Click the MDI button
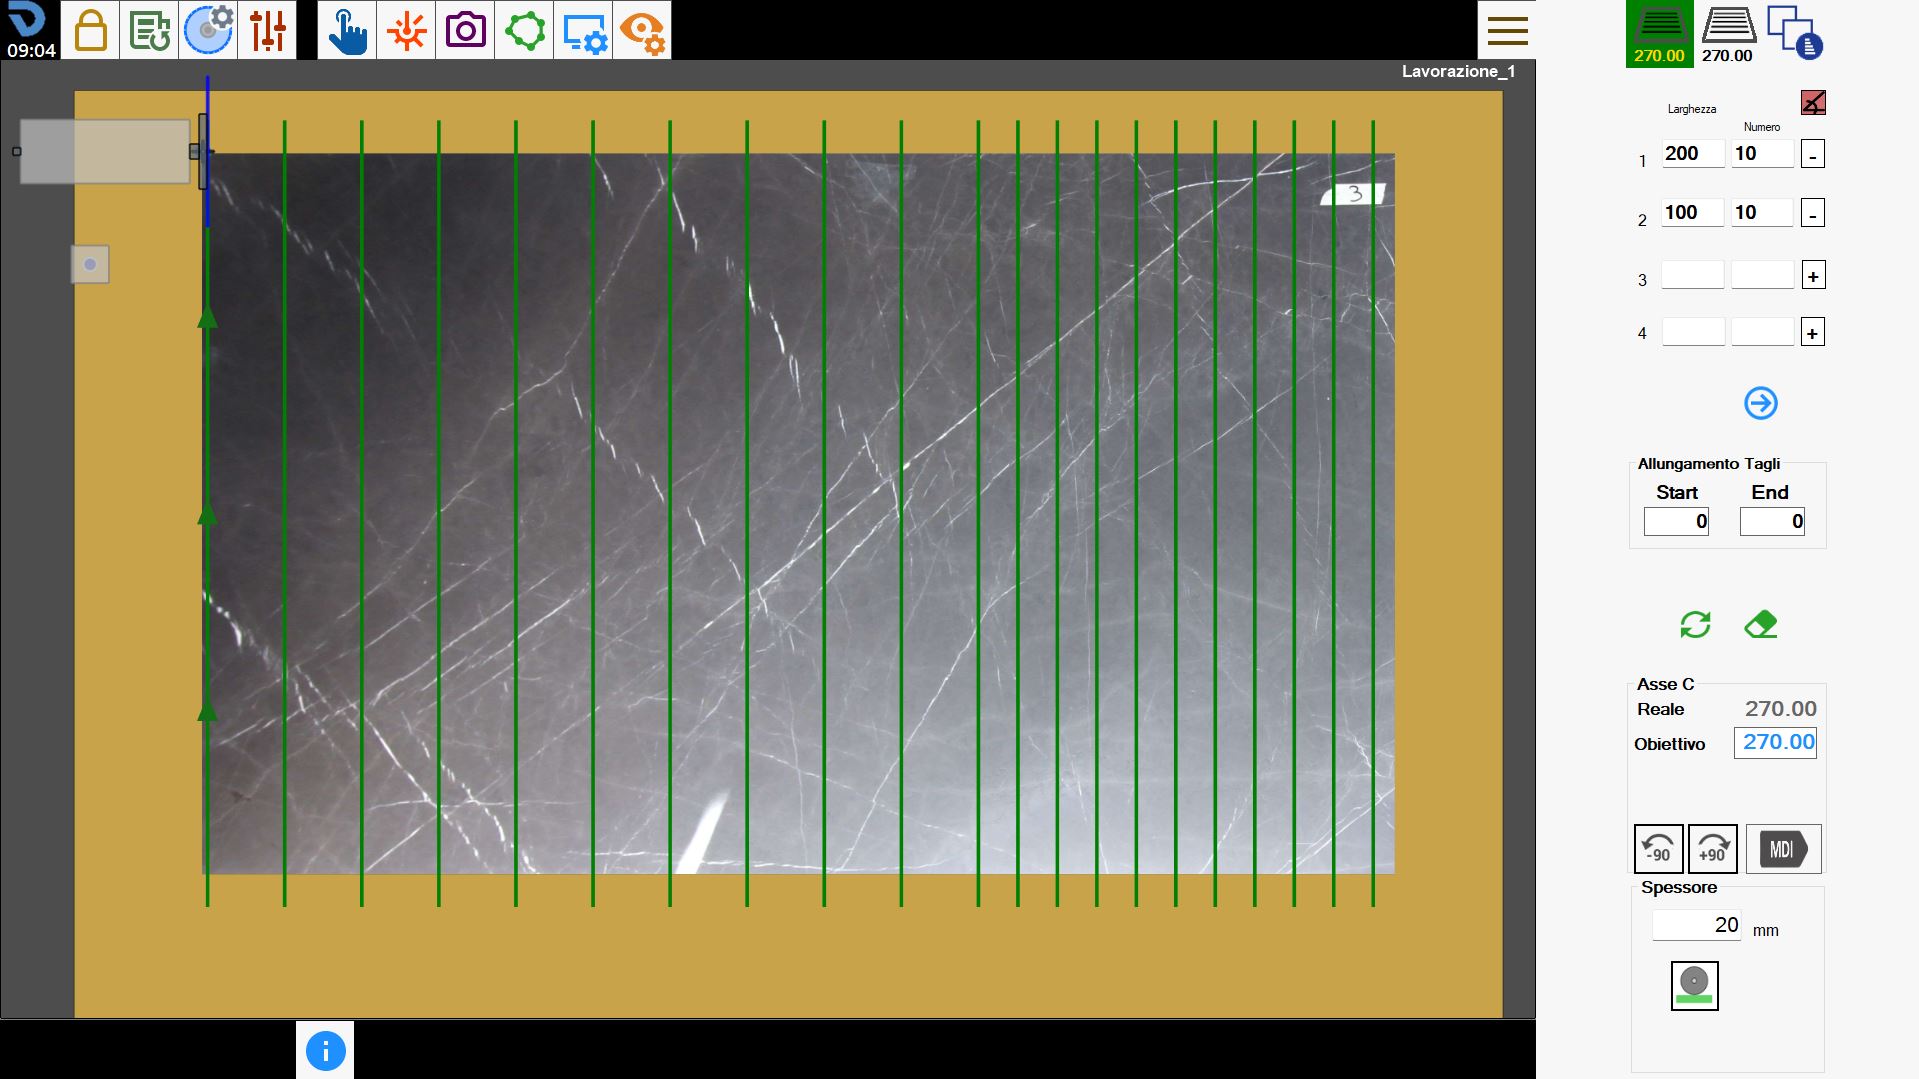Viewport: 1919px width, 1079px height. (x=1784, y=849)
